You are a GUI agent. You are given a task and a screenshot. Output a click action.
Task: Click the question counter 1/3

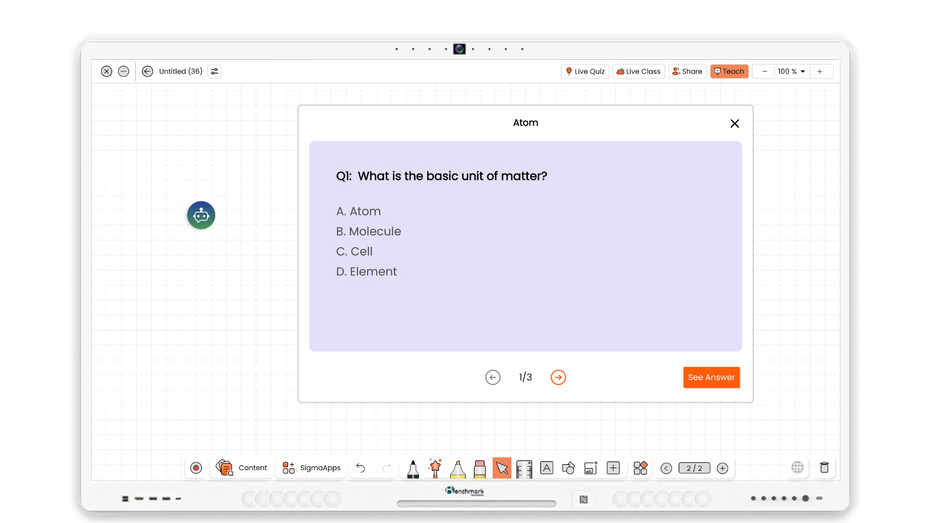[525, 377]
